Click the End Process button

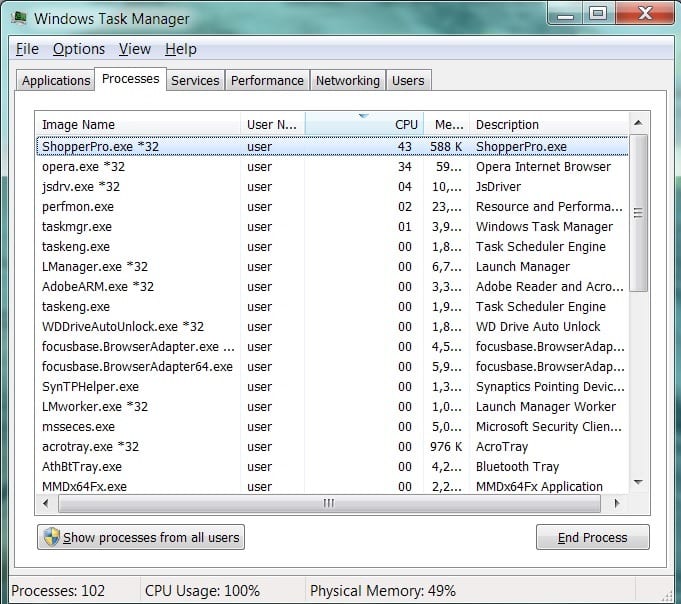[592, 537]
